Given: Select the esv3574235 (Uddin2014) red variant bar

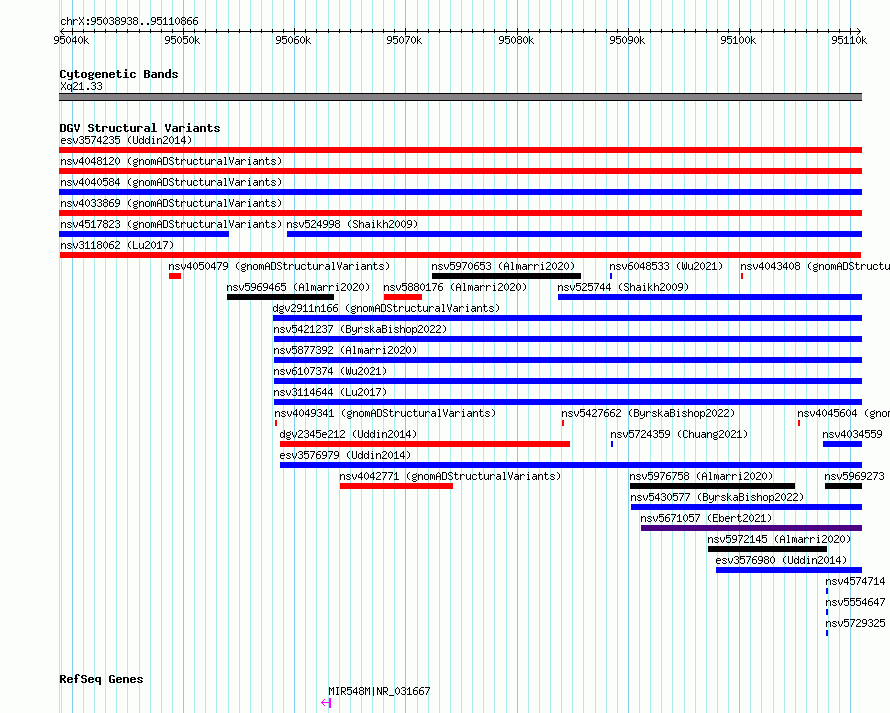Looking at the screenshot, I should (x=460, y=150).
